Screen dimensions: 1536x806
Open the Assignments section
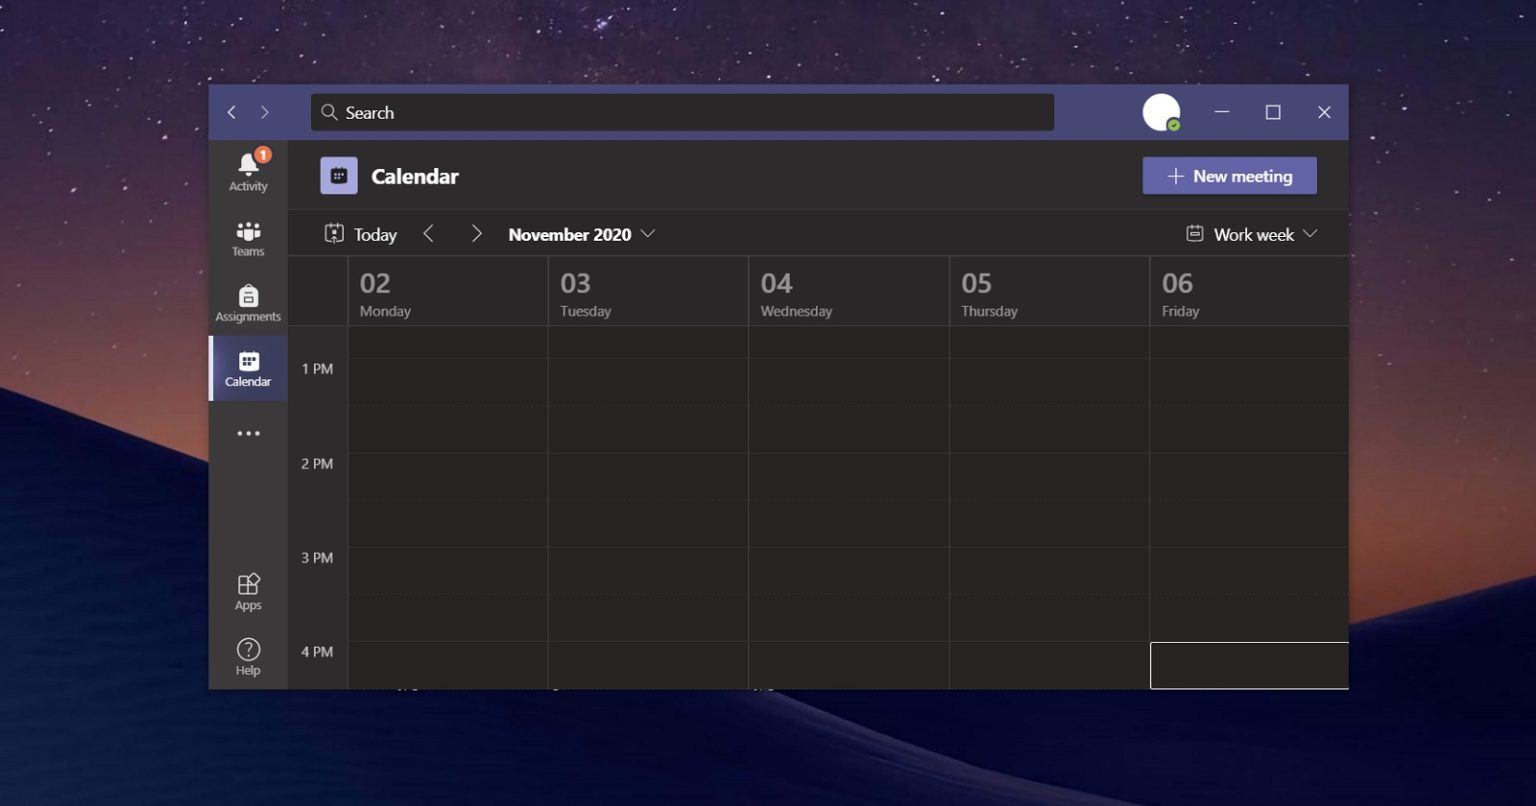point(247,302)
